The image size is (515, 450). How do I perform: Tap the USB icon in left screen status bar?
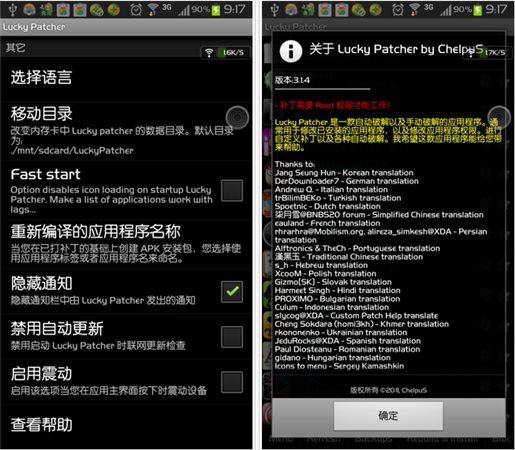(12, 9)
